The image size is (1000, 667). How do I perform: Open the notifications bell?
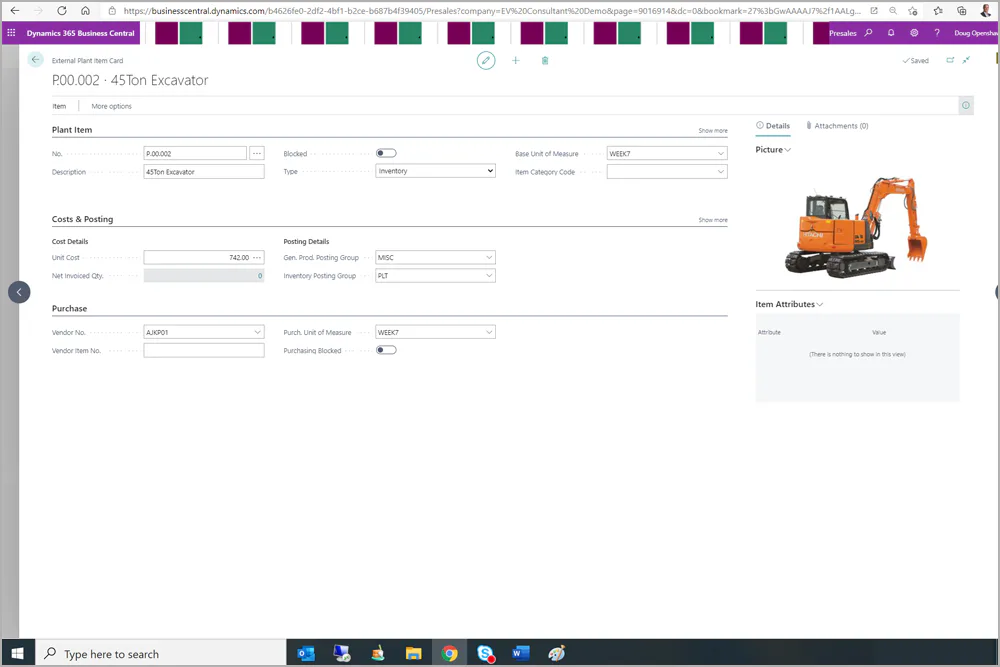tap(891, 33)
